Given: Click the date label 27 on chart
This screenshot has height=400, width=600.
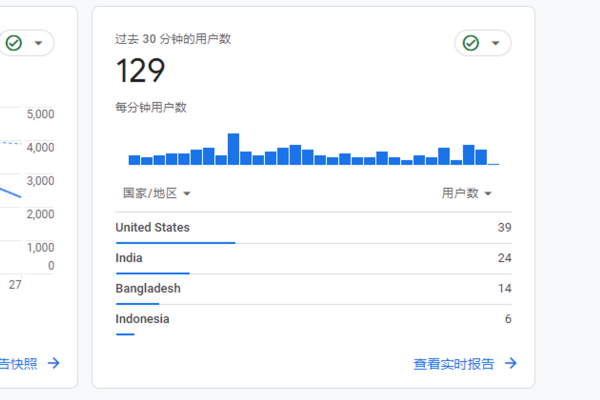Looking at the screenshot, I should (x=15, y=285).
